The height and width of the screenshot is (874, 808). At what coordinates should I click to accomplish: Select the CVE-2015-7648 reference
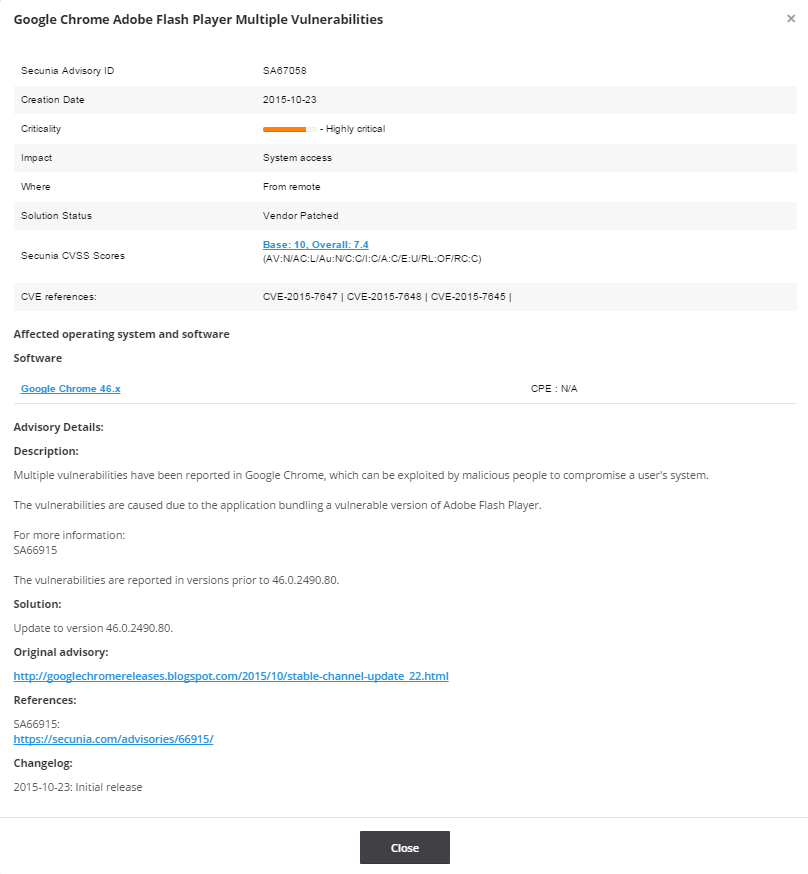tap(385, 297)
